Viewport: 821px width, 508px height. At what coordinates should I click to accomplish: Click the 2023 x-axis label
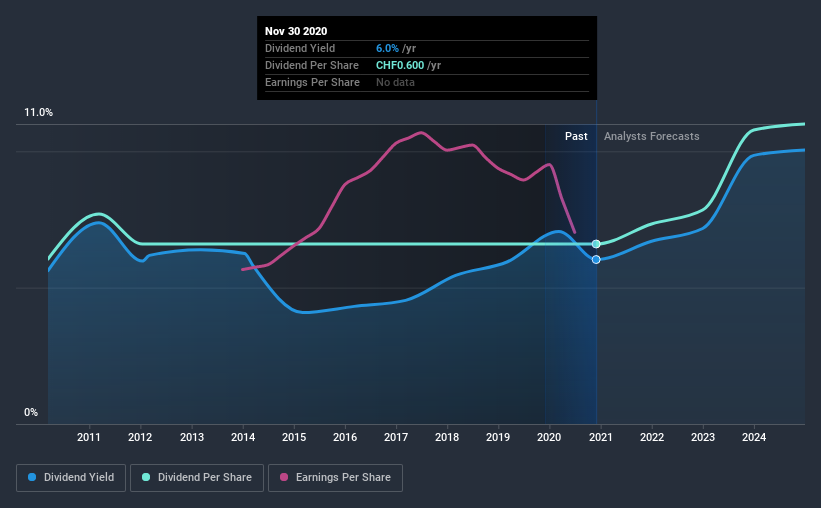pos(703,437)
